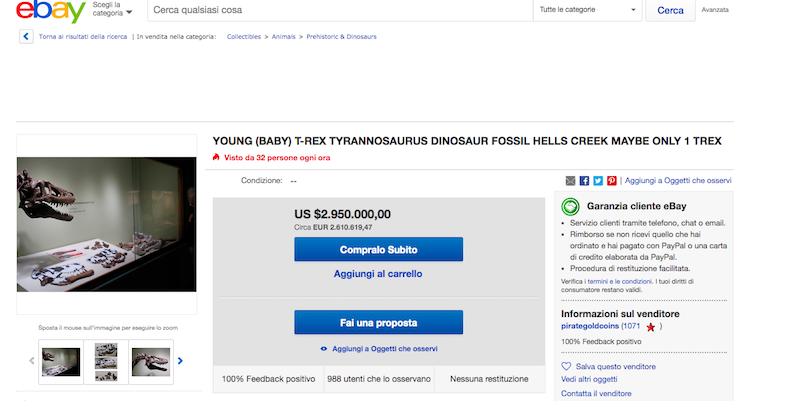Share listing via email icon

570,180
